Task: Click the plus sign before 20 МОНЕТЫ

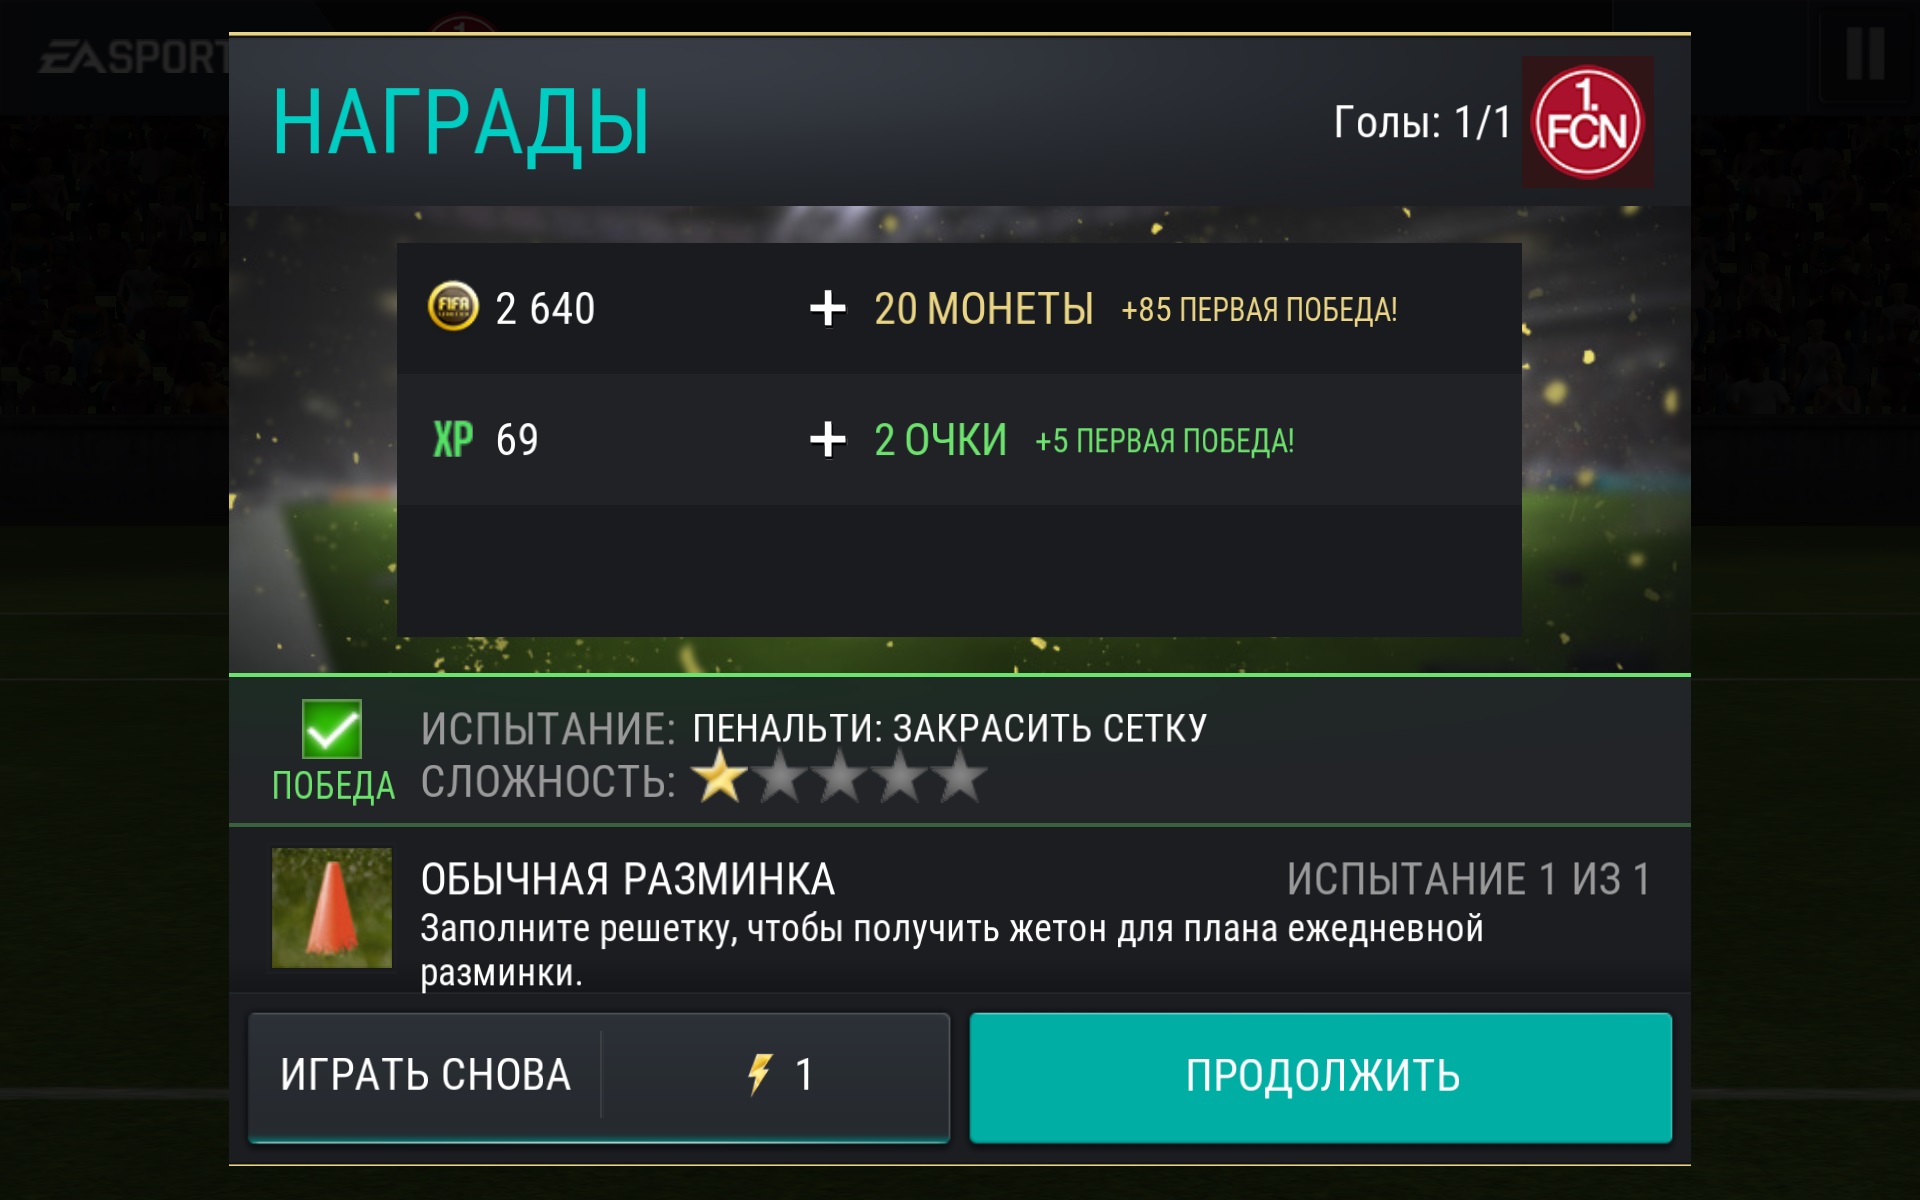Action: tap(828, 308)
